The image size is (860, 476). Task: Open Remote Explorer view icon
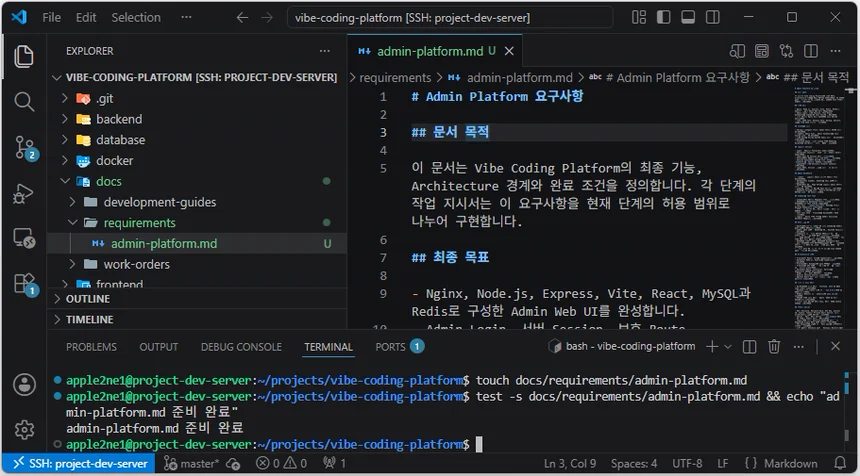point(24,239)
